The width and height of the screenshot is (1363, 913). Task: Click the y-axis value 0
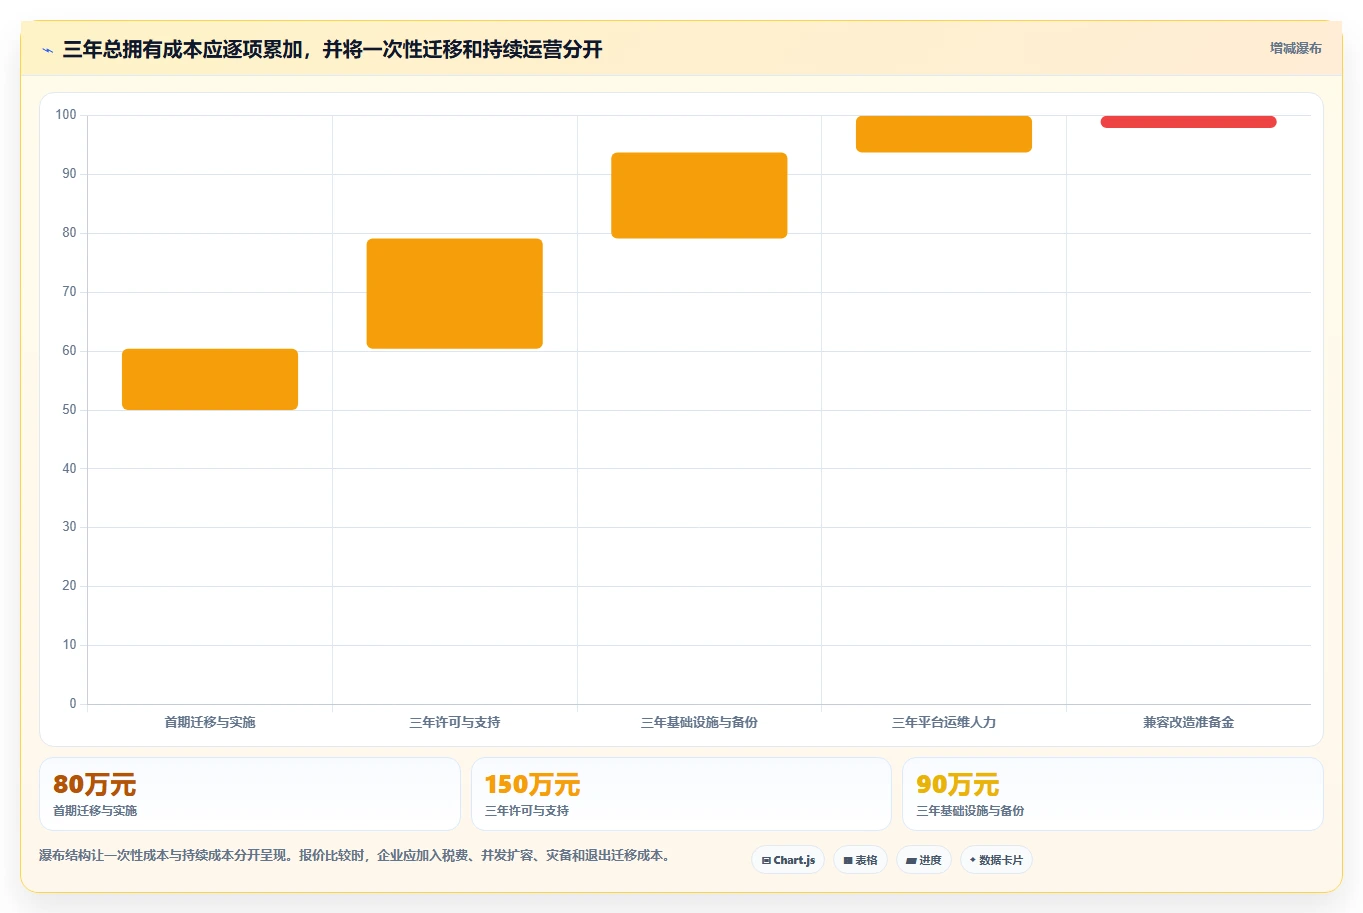[73, 704]
